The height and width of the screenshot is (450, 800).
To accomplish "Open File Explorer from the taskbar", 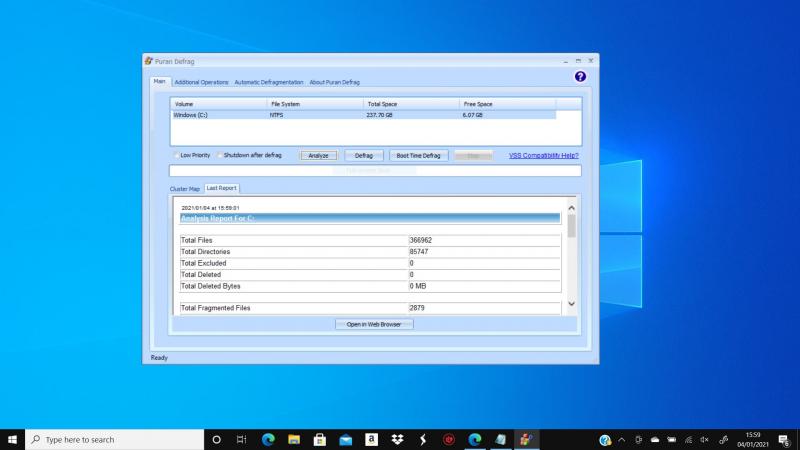I will pyautogui.click(x=294, y=439).
